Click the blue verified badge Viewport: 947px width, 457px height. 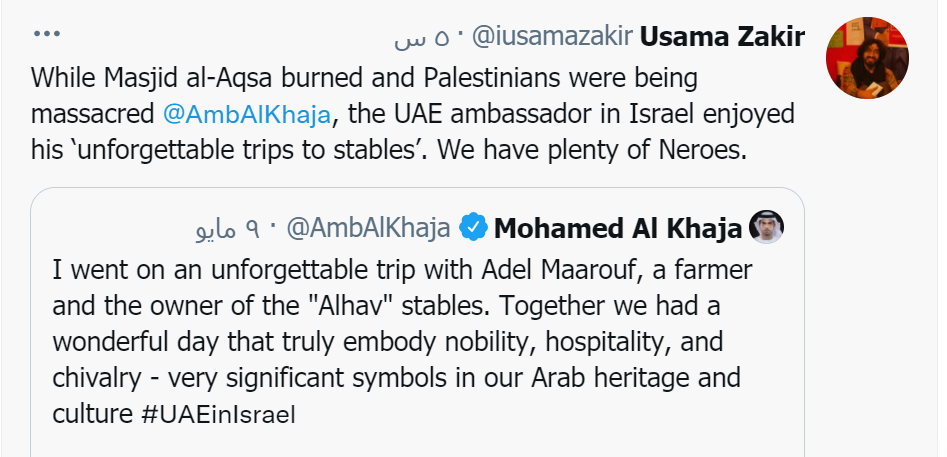[472, 229]
